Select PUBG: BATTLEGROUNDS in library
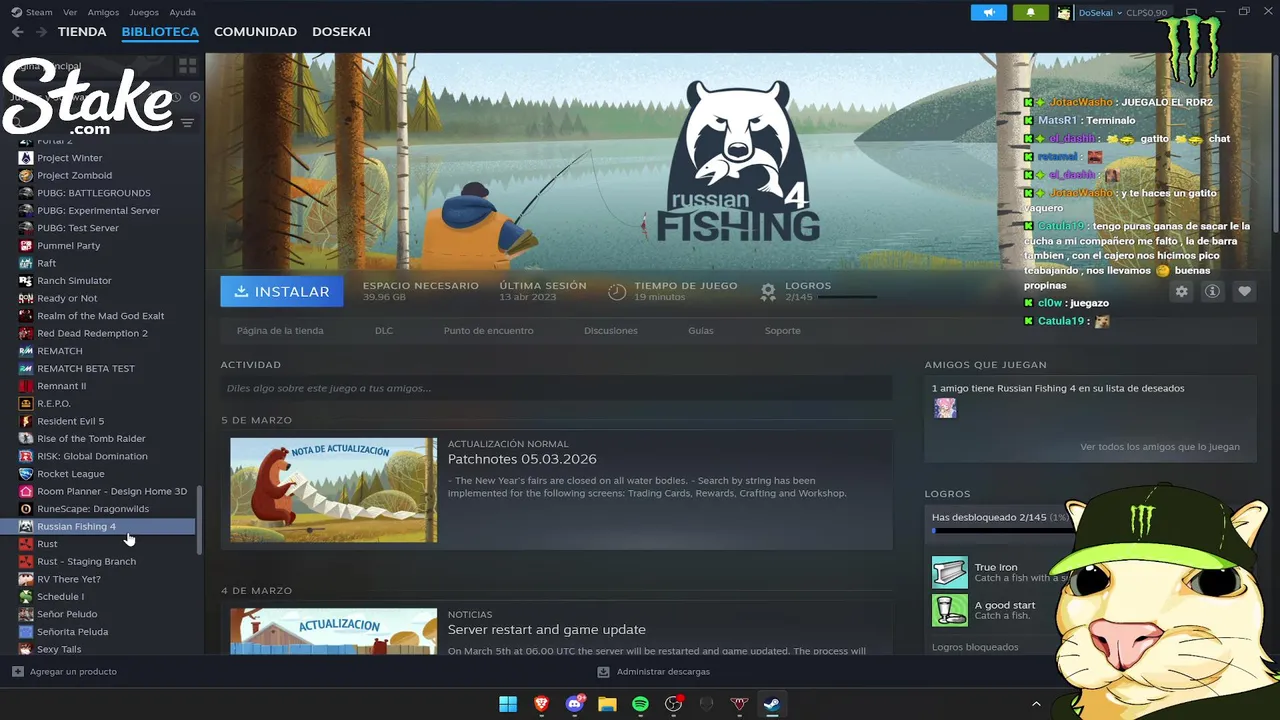 tap(94, 193)
